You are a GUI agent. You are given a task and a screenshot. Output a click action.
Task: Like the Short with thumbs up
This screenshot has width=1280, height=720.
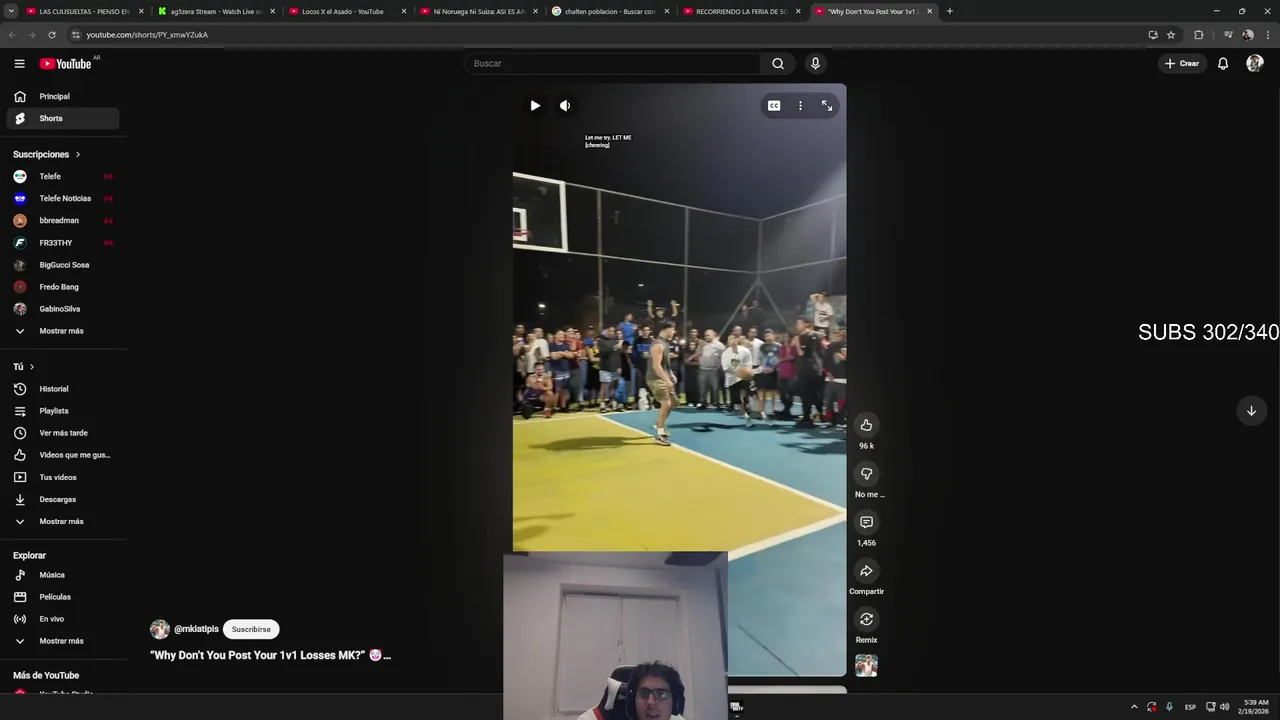pos(866,425)
